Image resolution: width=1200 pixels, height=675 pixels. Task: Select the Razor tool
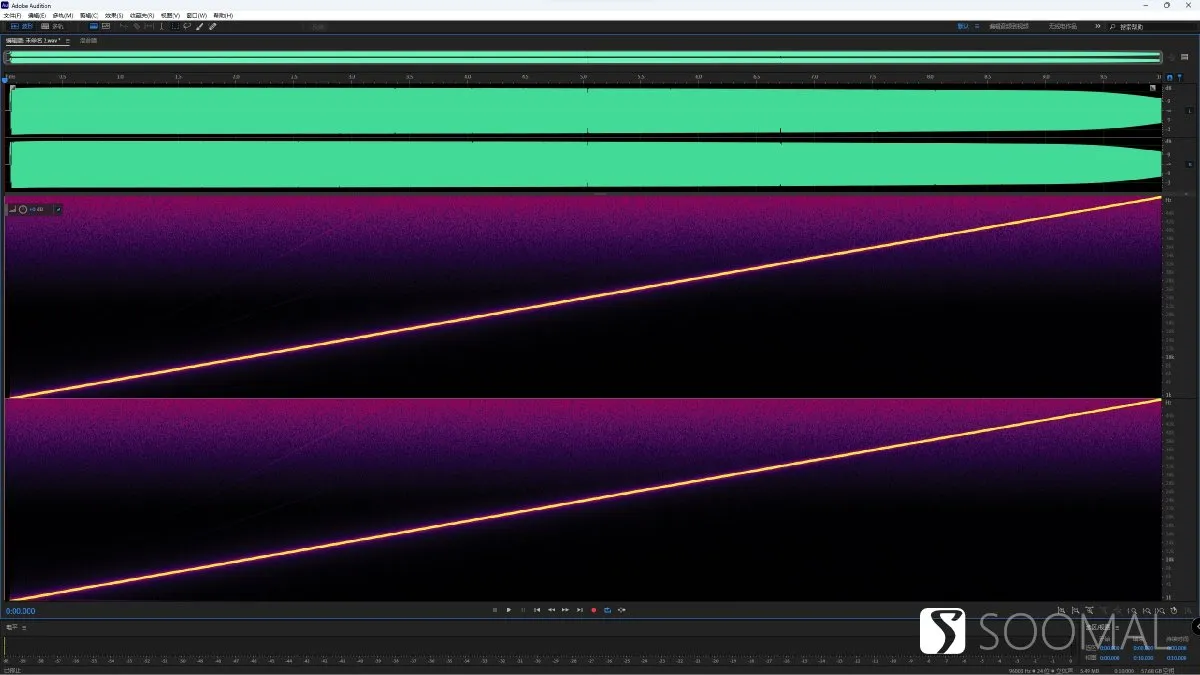tap(136, 26)
